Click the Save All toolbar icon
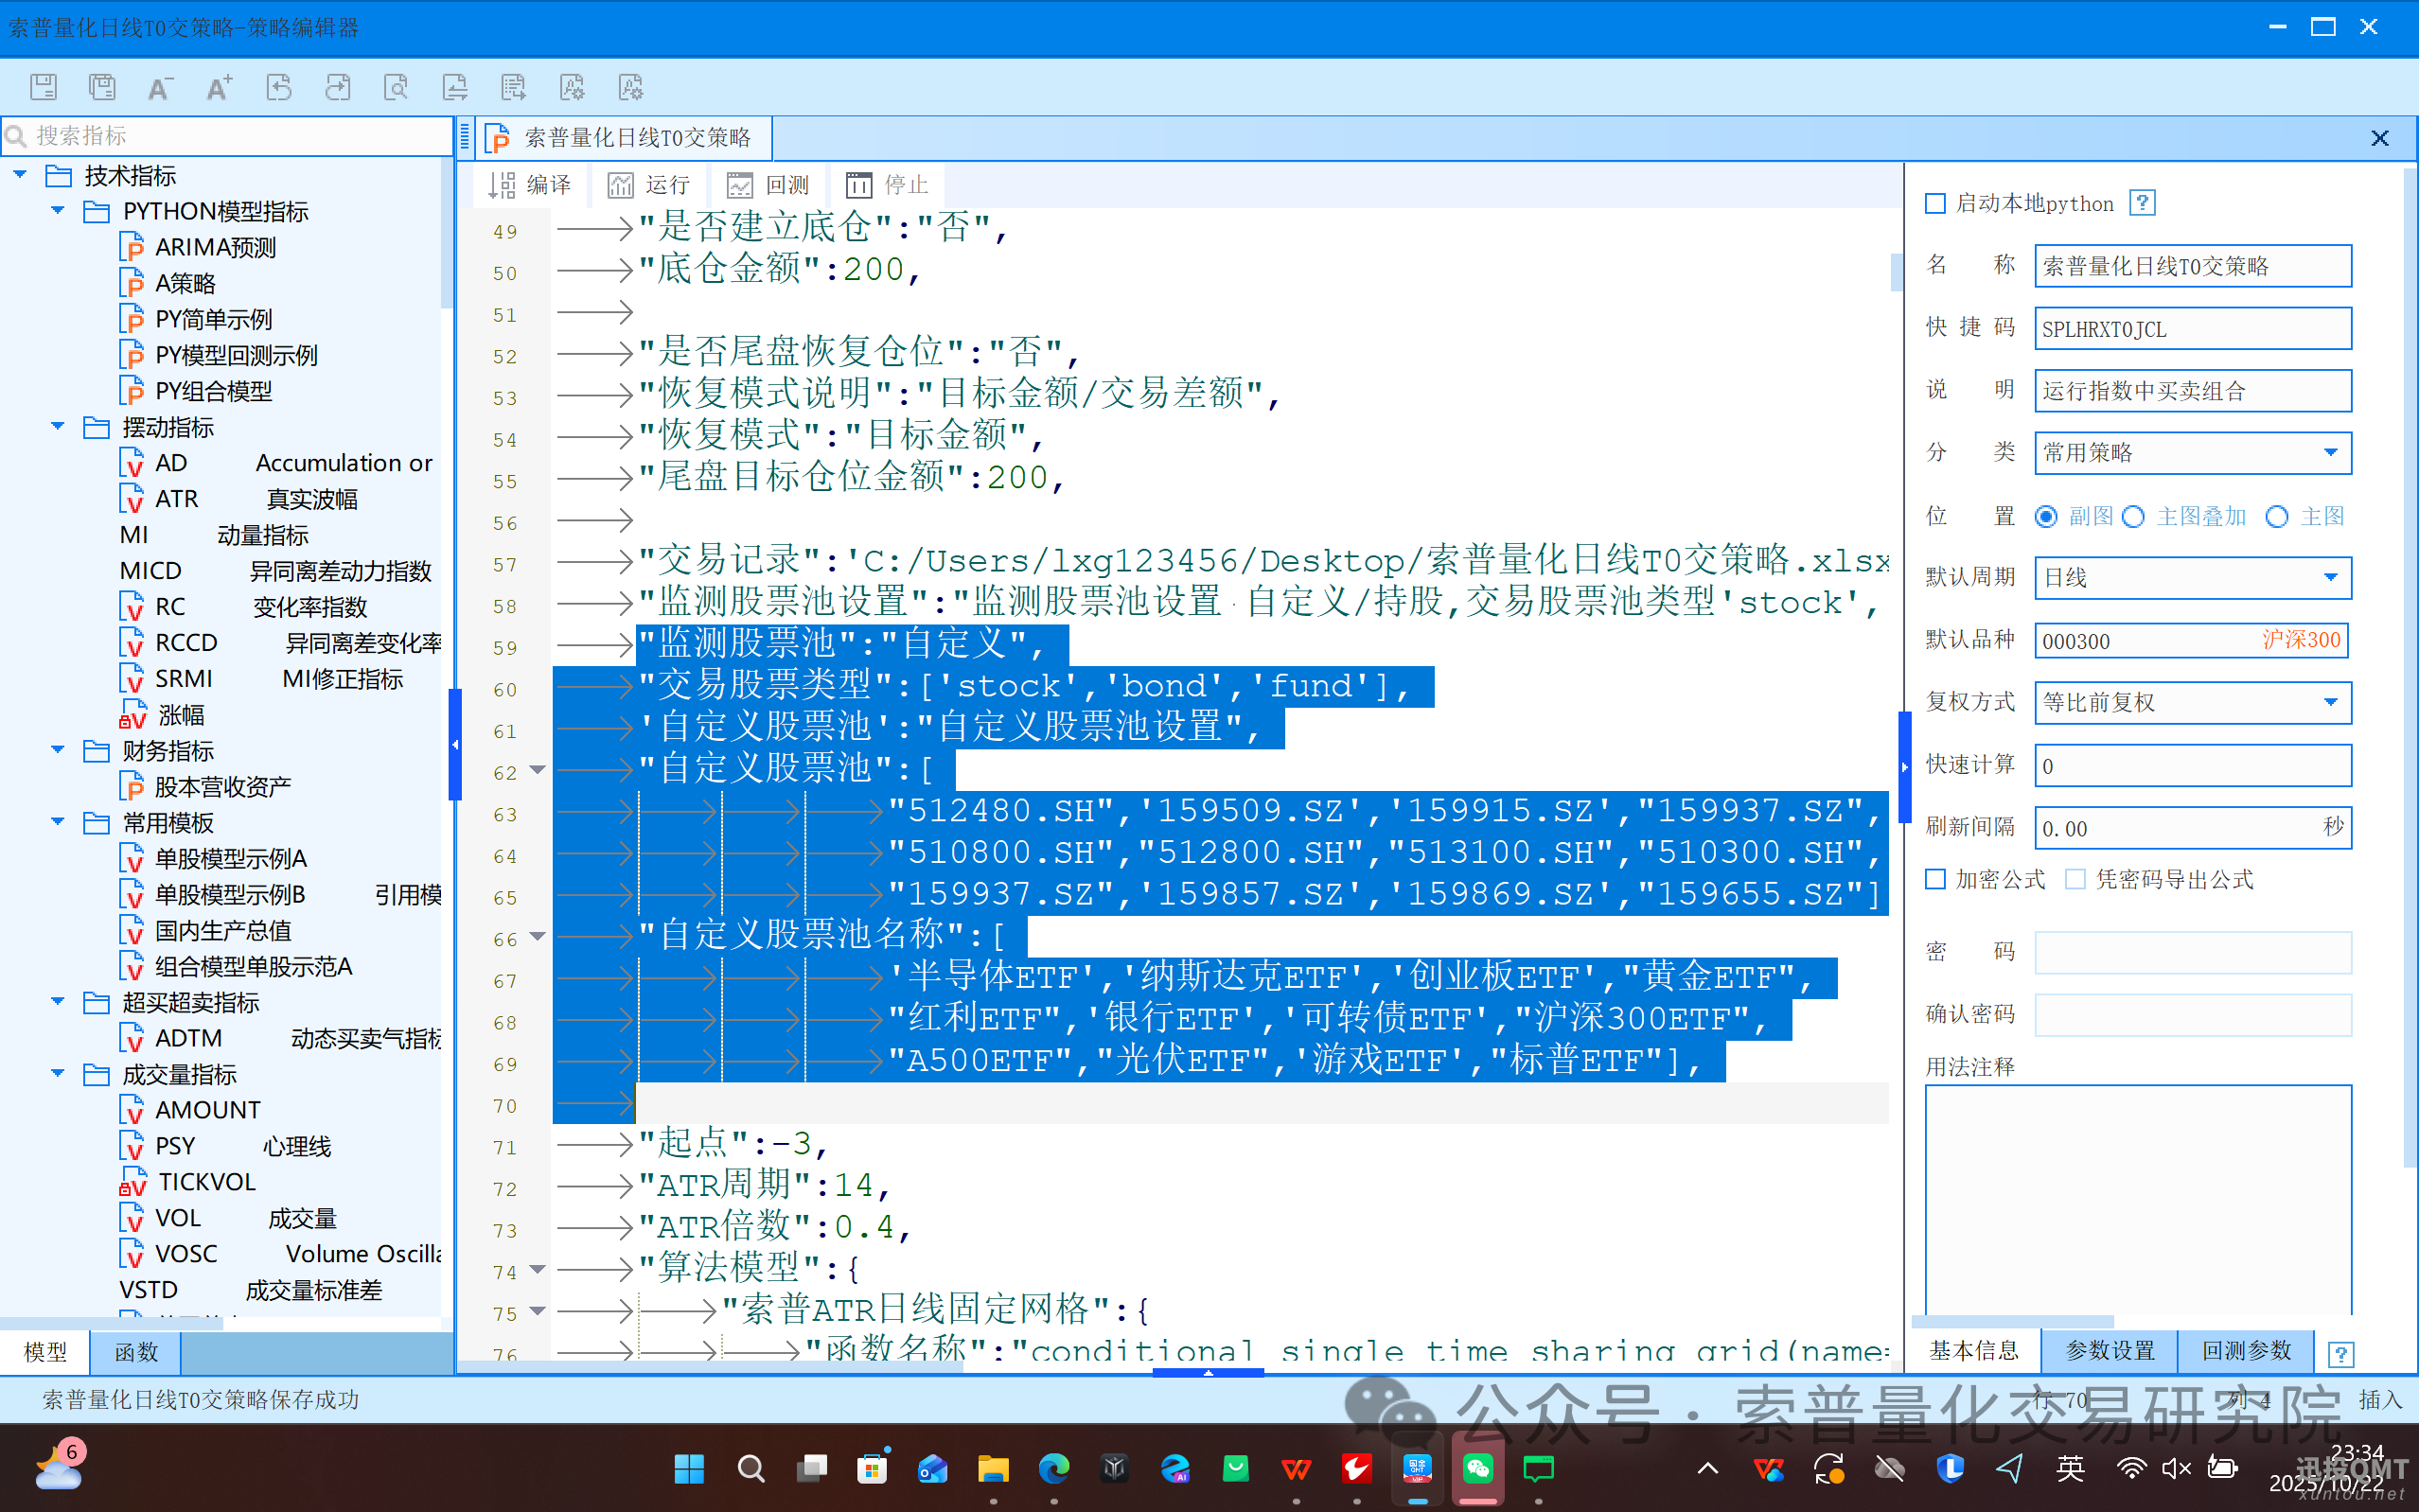 tap(102, 87)
